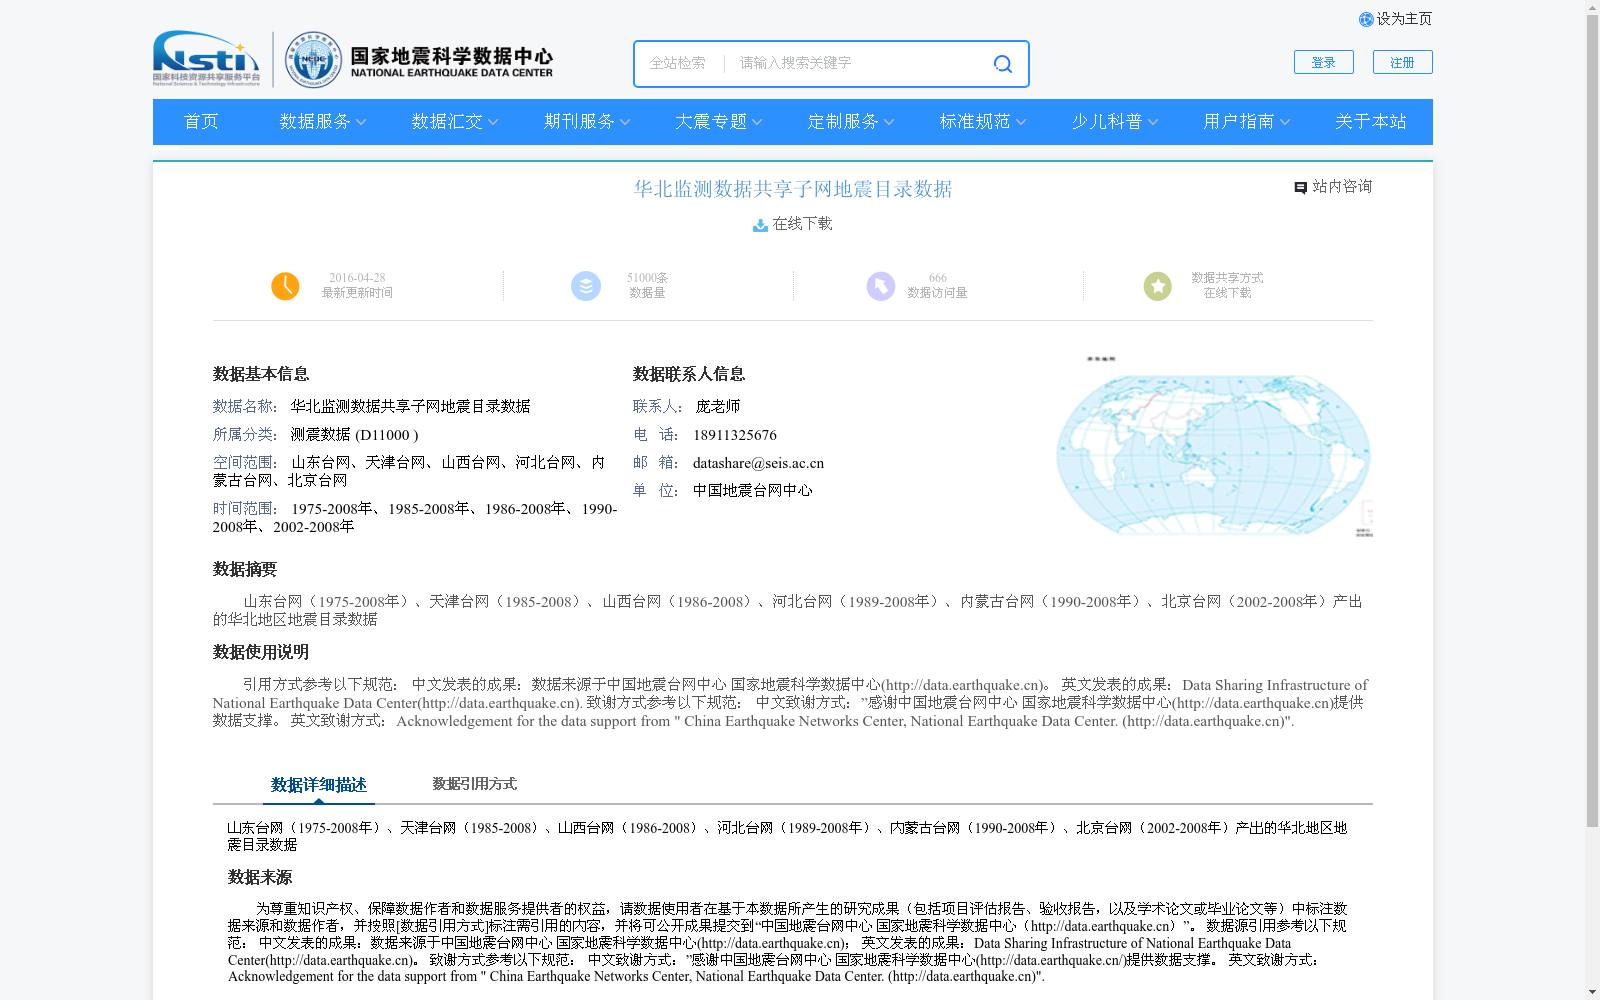Screen dimensions: 1600x1000
Task: Click the orange clock update-time icon
Action: tap(285, 286)
